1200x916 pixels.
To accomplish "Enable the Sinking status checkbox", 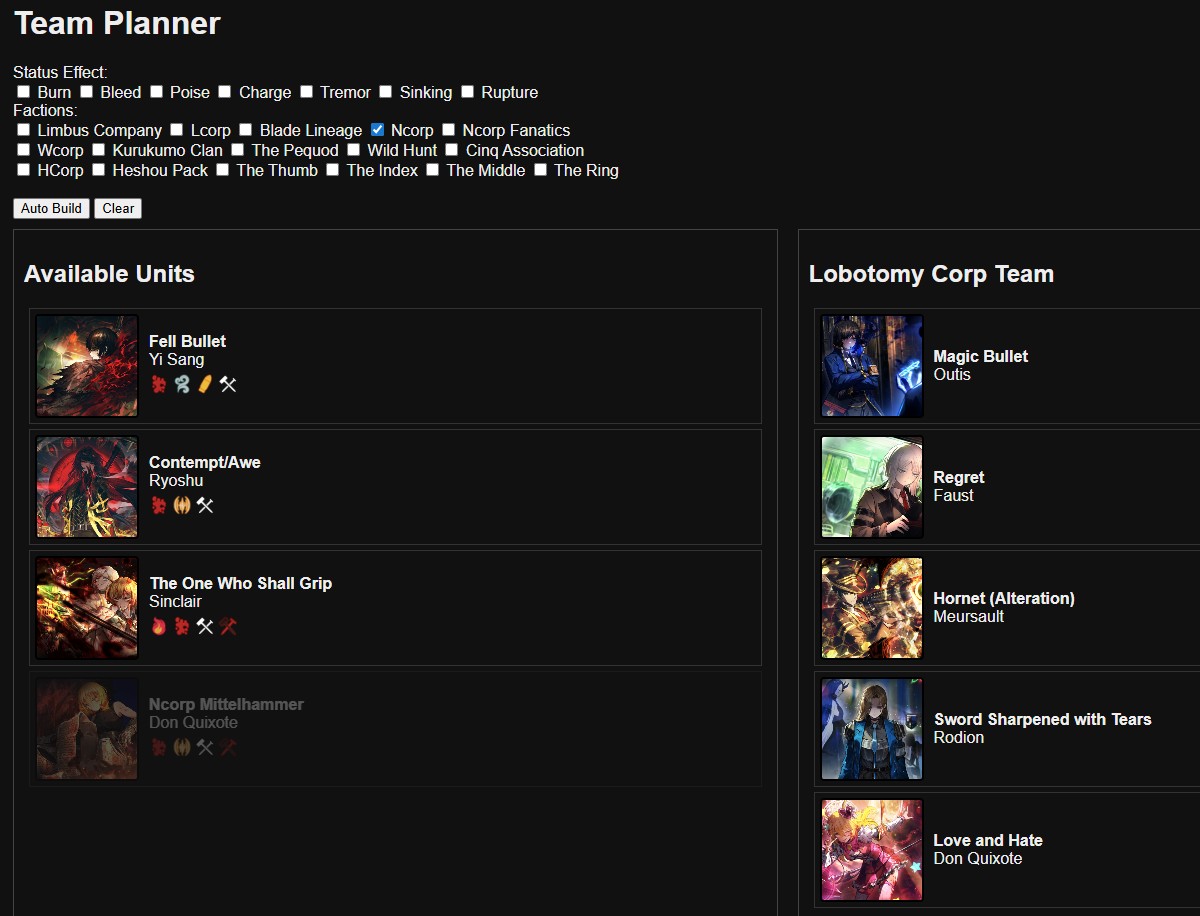I will point(385,91).
